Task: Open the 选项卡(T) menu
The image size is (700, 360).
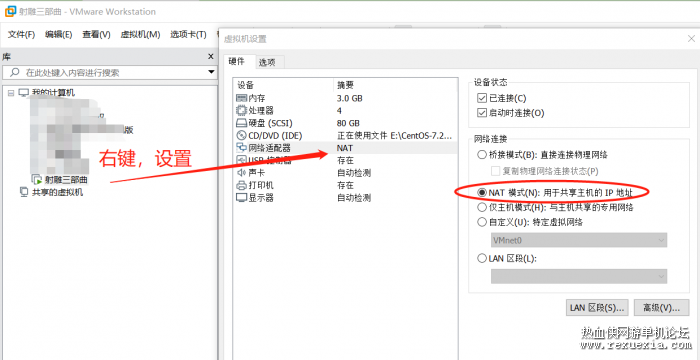Action: click(188, 34)
